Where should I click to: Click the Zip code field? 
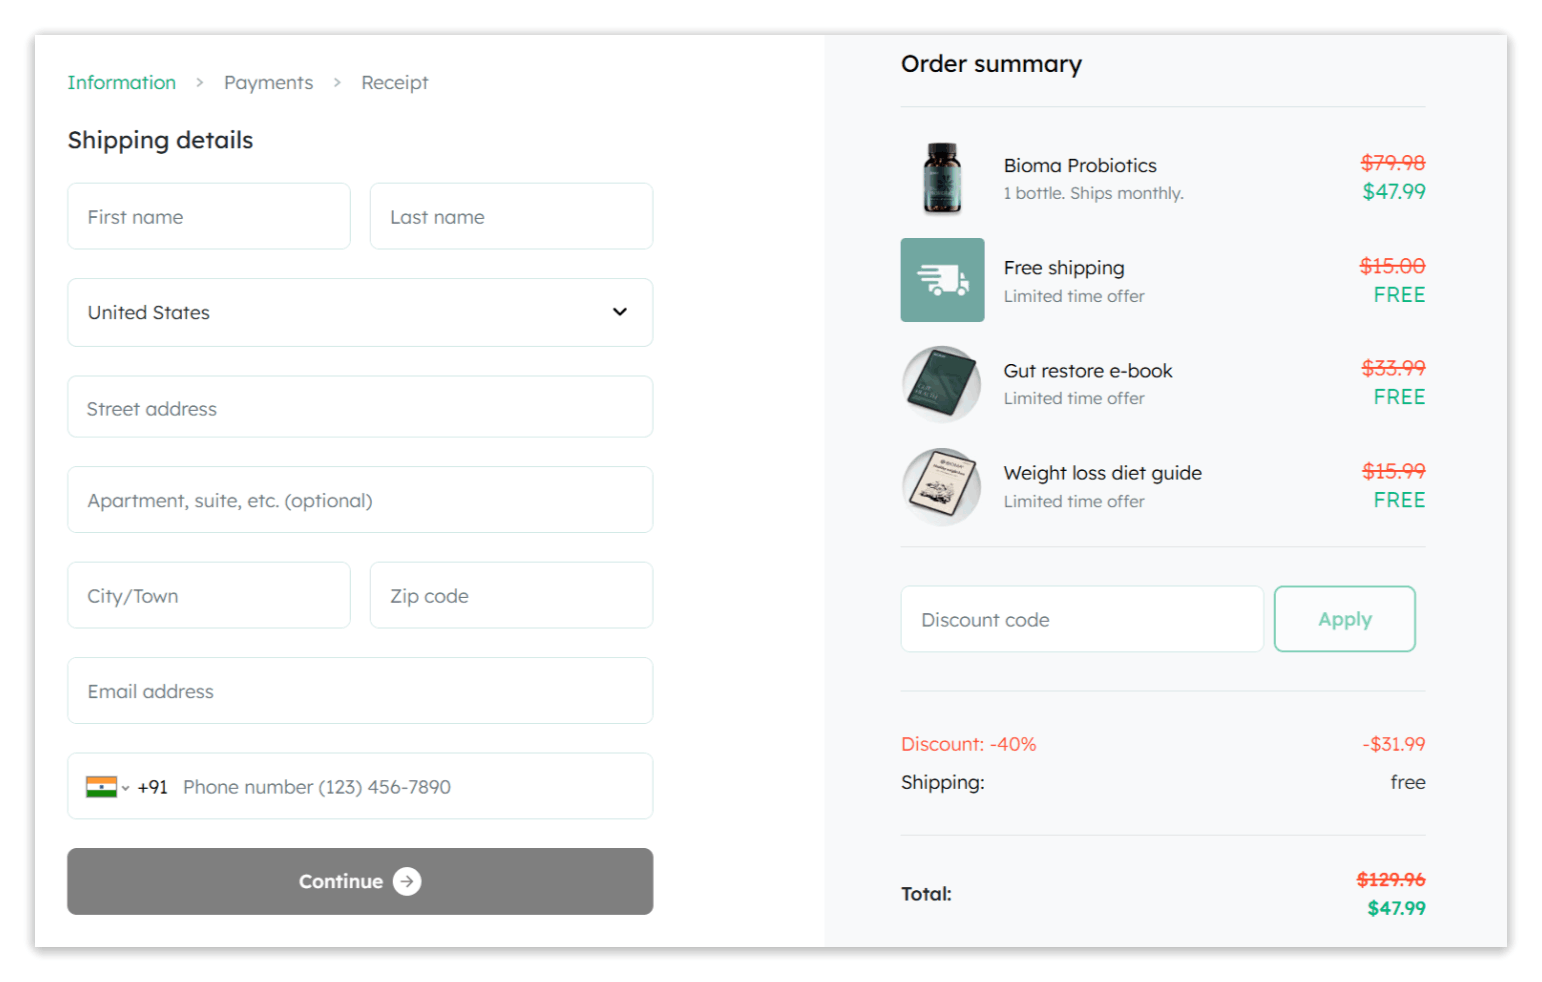(511, 595)
